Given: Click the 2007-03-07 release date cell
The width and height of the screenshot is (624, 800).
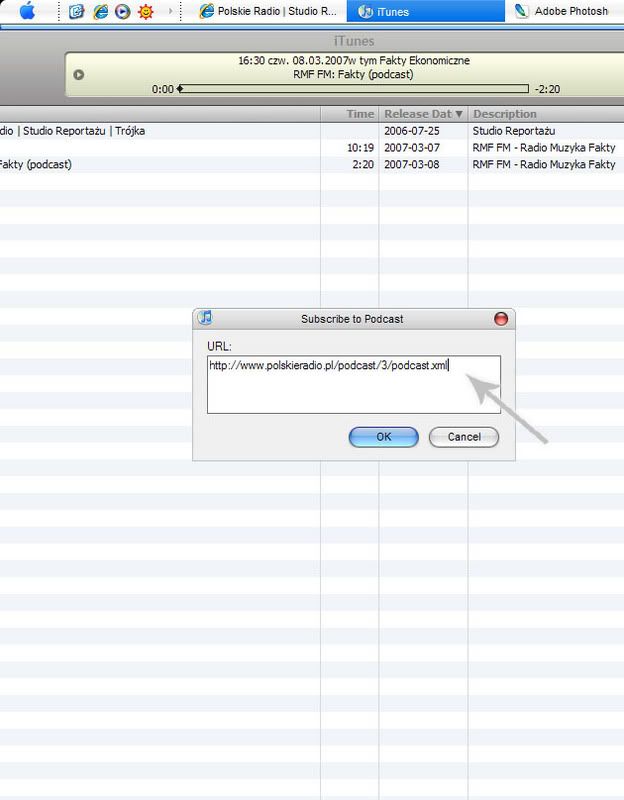Looking at the screenshot, I should pyautogui.click(x=411, y=147).
